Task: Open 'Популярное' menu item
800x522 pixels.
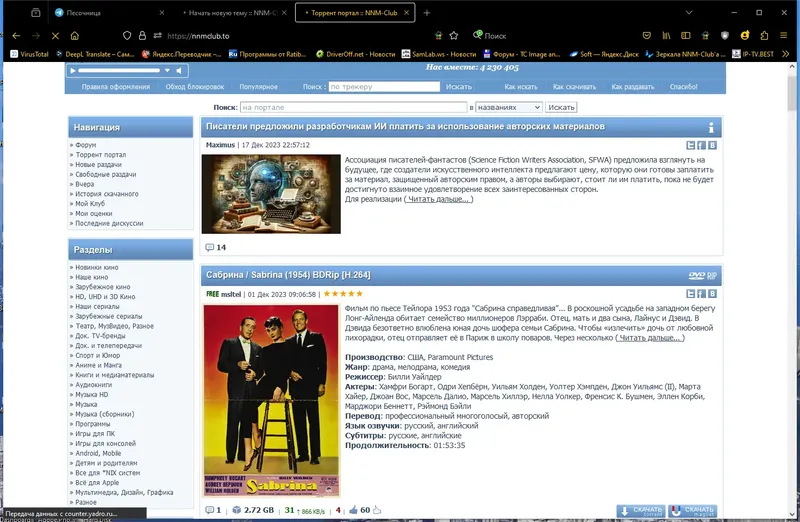Action: click(259, 87)
